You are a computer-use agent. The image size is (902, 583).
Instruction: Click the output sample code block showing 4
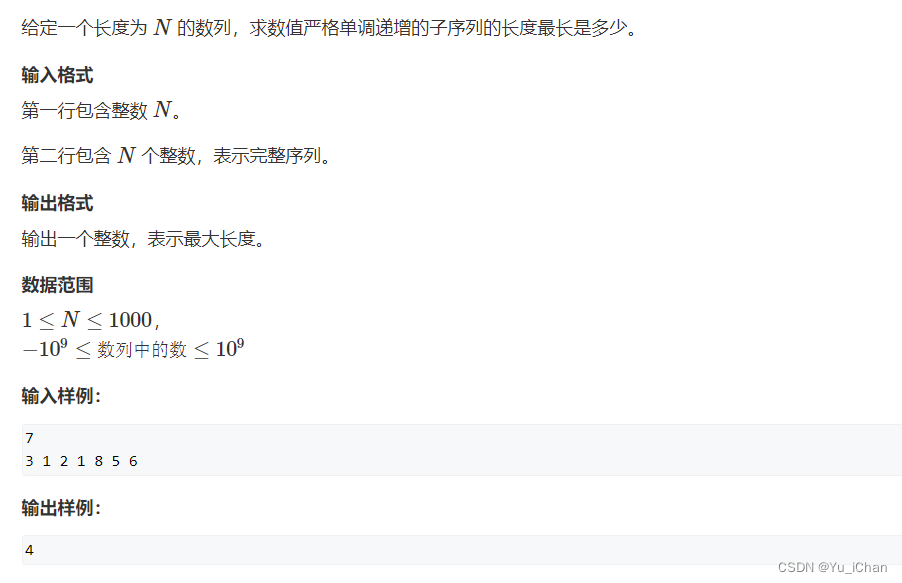point(462,550)
